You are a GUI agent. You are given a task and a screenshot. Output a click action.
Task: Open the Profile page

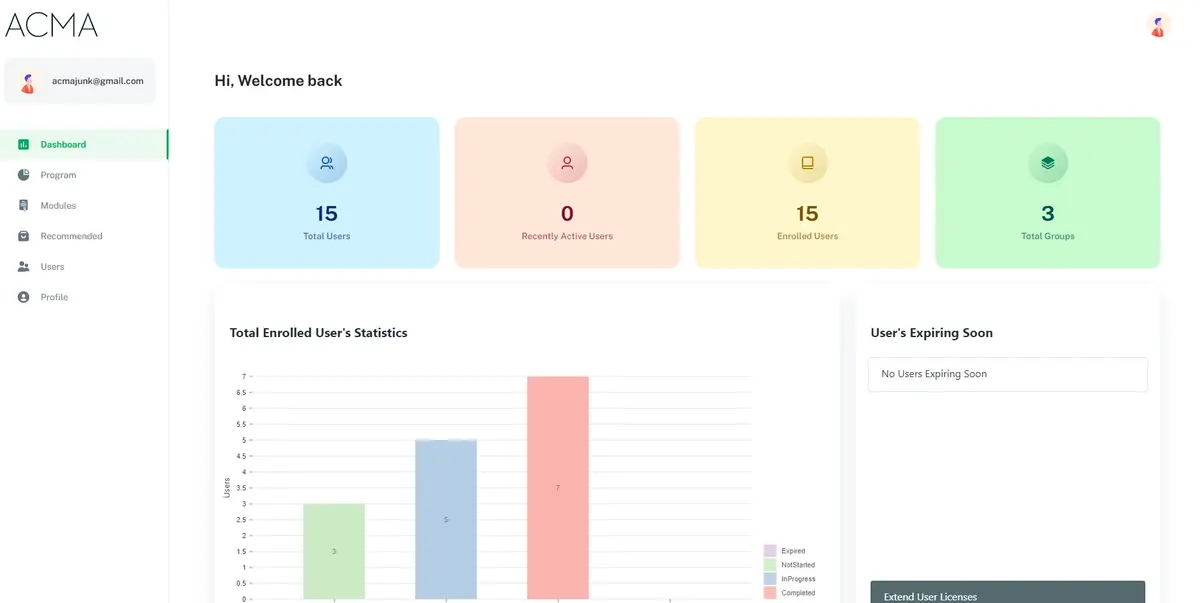(84, 297)
